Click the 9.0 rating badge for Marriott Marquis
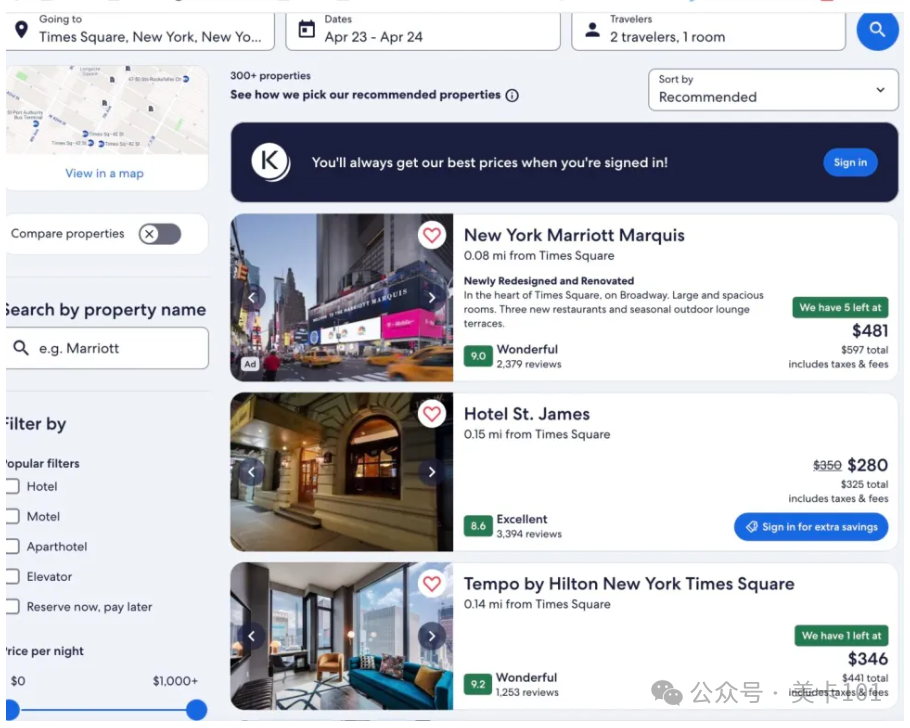The image size is (910, 728). coord(478,356)
